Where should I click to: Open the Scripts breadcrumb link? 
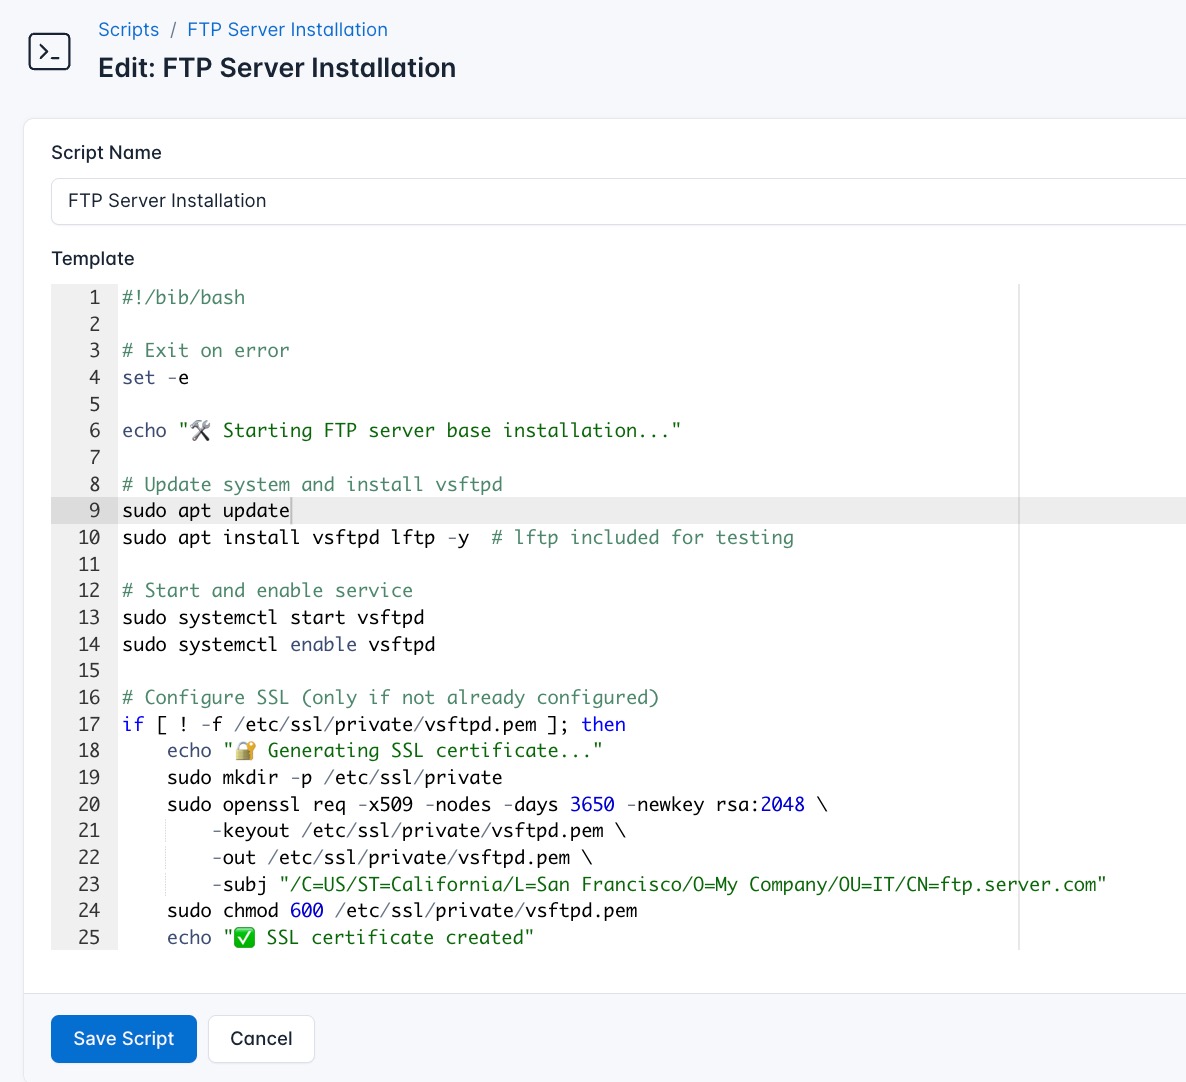[x=129, y=29]
